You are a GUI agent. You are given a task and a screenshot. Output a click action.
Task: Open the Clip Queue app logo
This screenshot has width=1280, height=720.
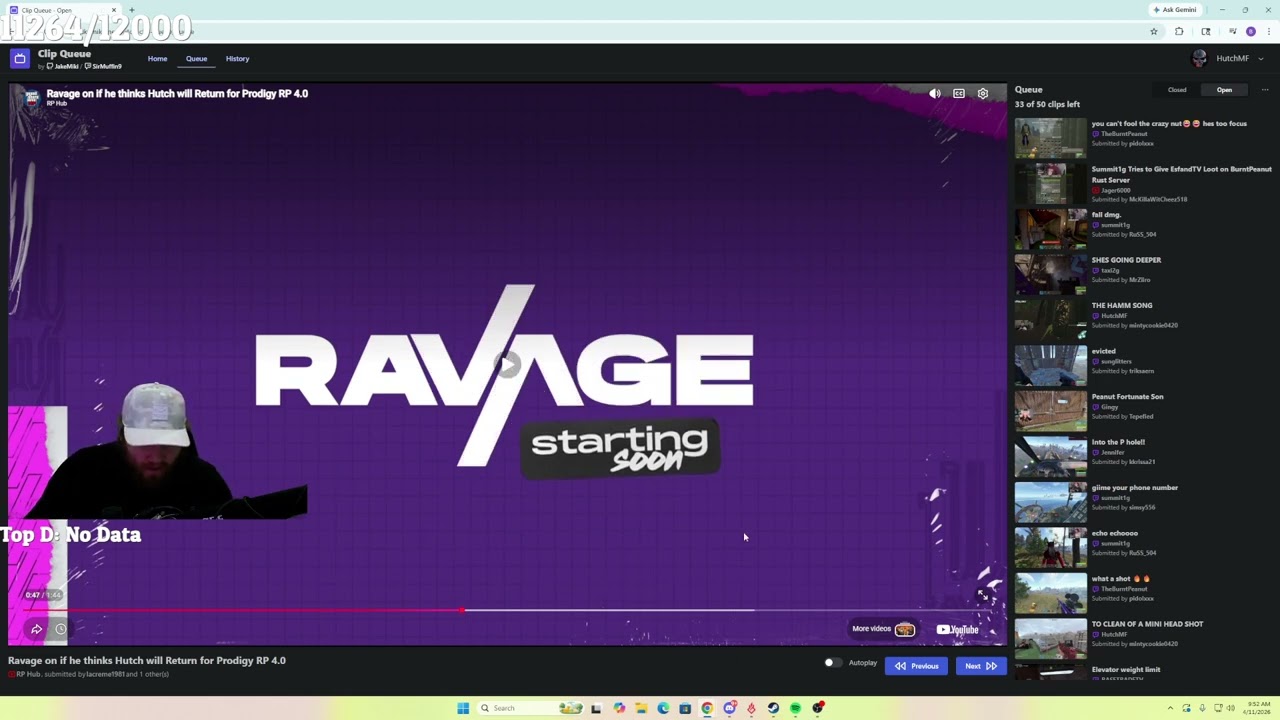(19, 58)
